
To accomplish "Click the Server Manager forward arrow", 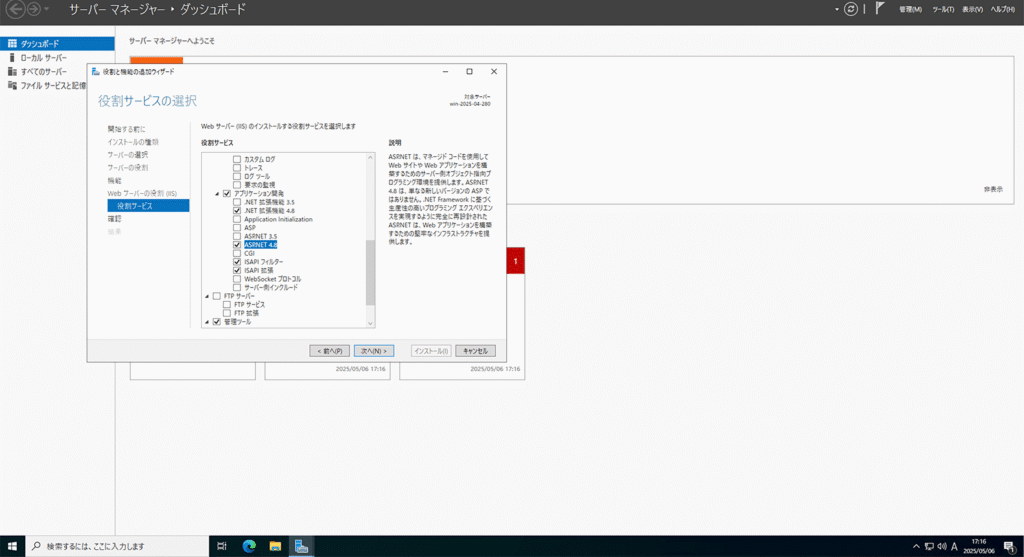I will (33, 9).
